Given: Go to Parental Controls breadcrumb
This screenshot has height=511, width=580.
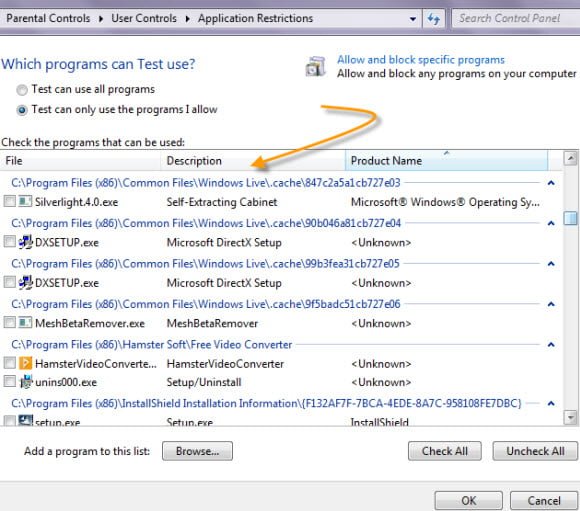Looking at the screenshot, I should pos(48,18).
